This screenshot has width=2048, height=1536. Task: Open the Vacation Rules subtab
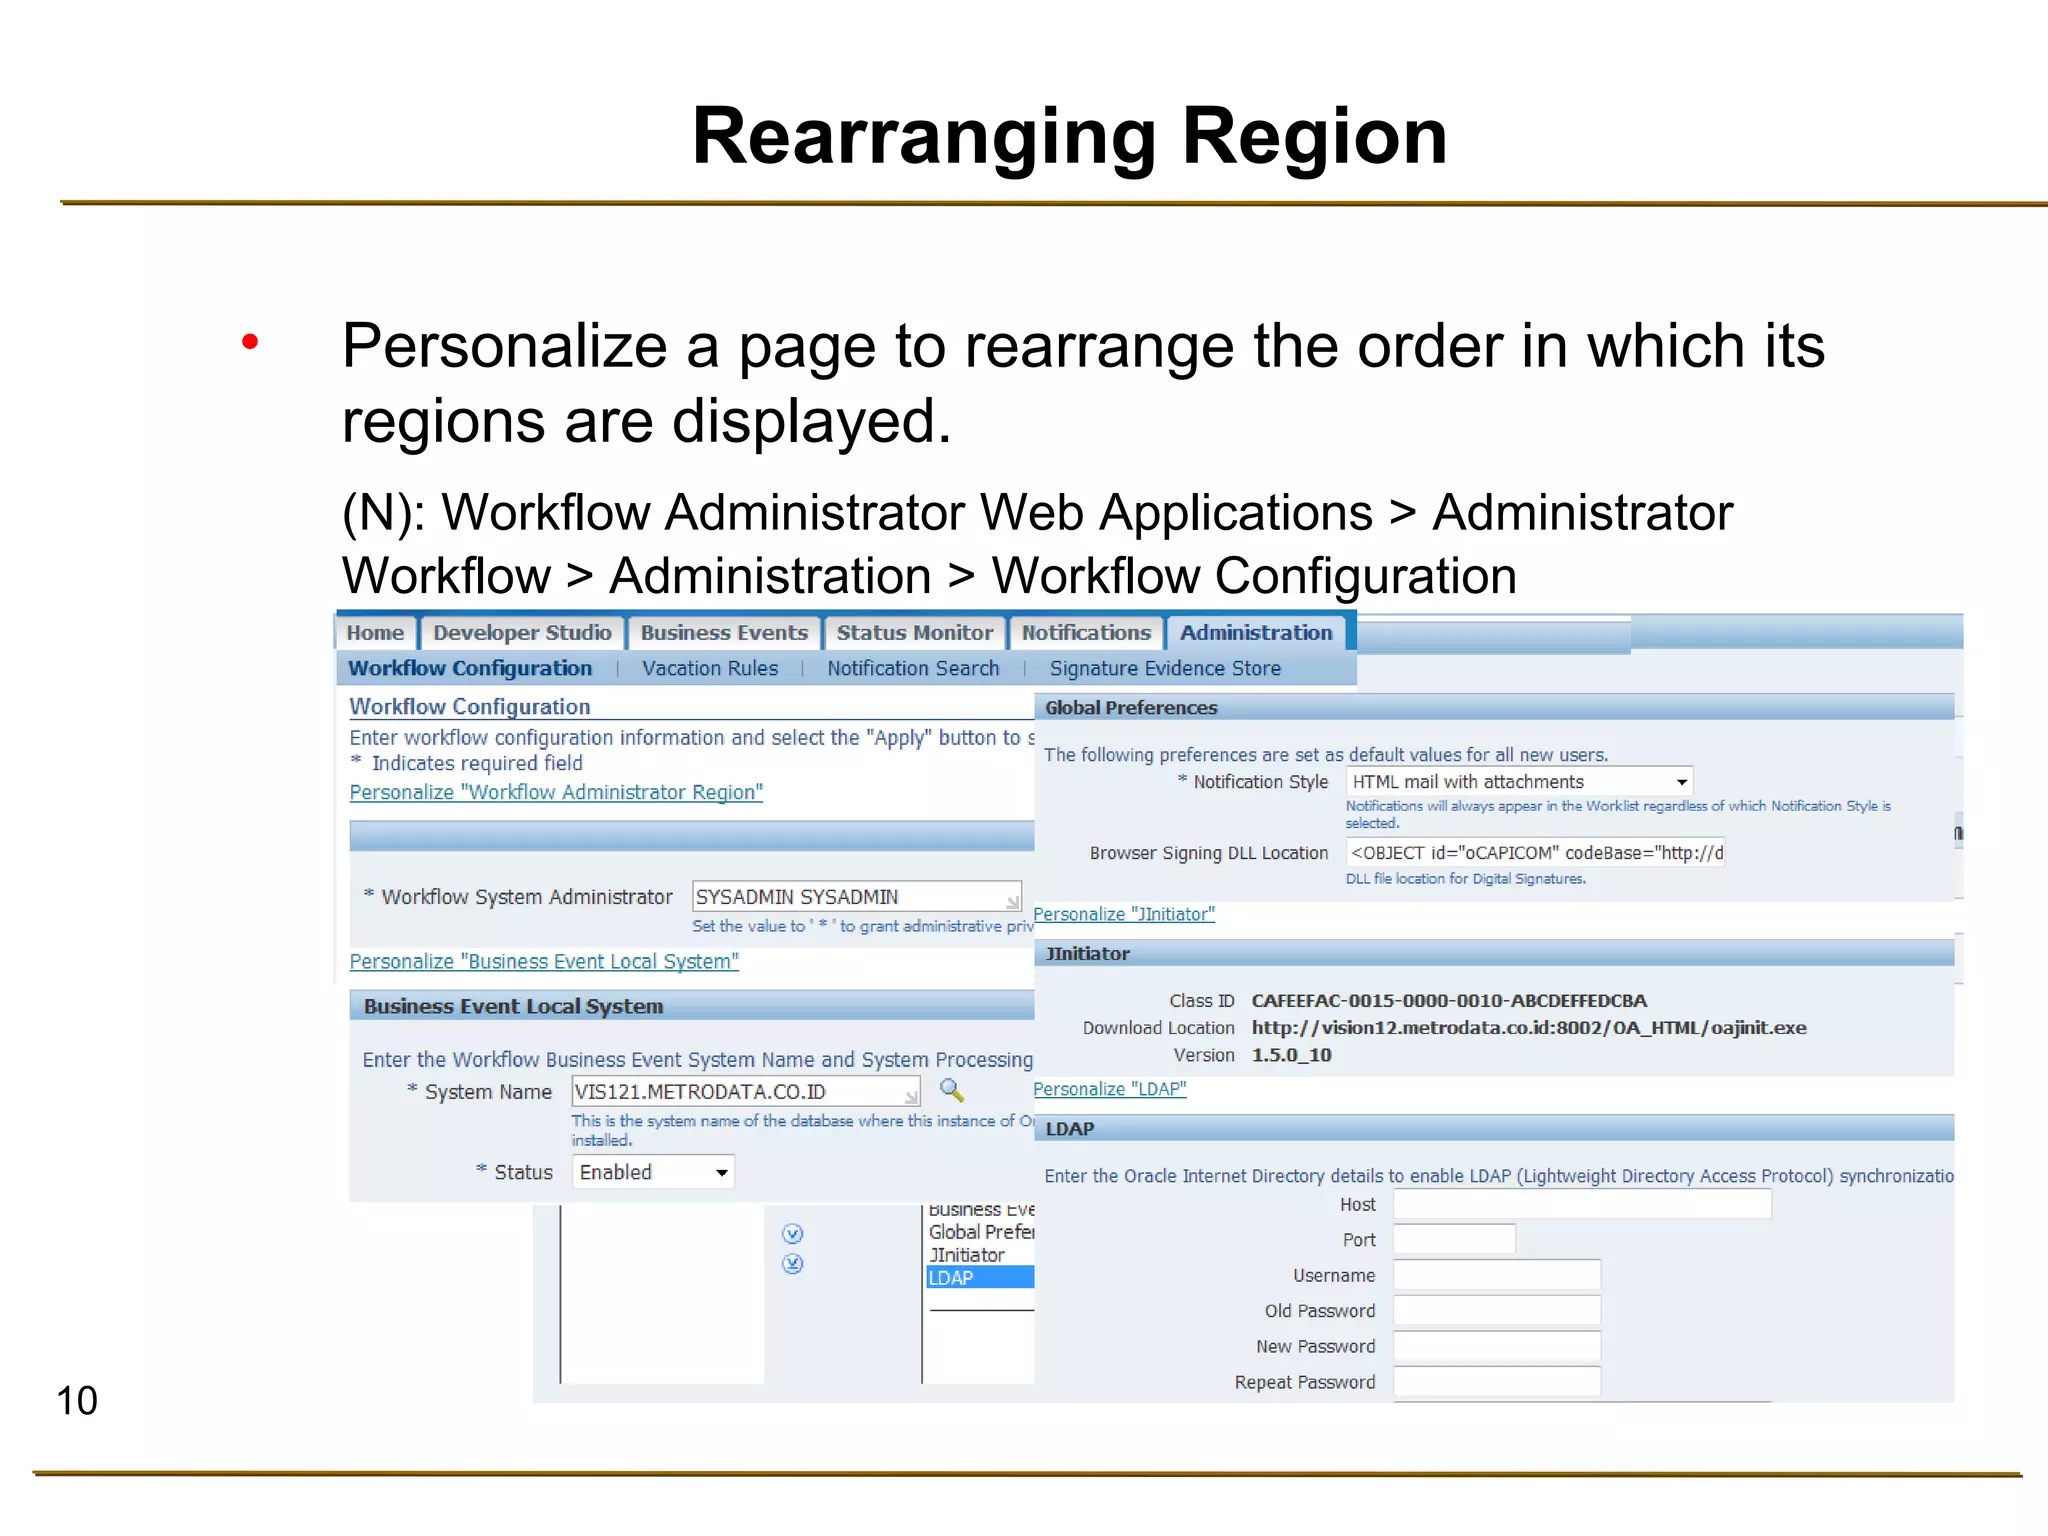710,668
